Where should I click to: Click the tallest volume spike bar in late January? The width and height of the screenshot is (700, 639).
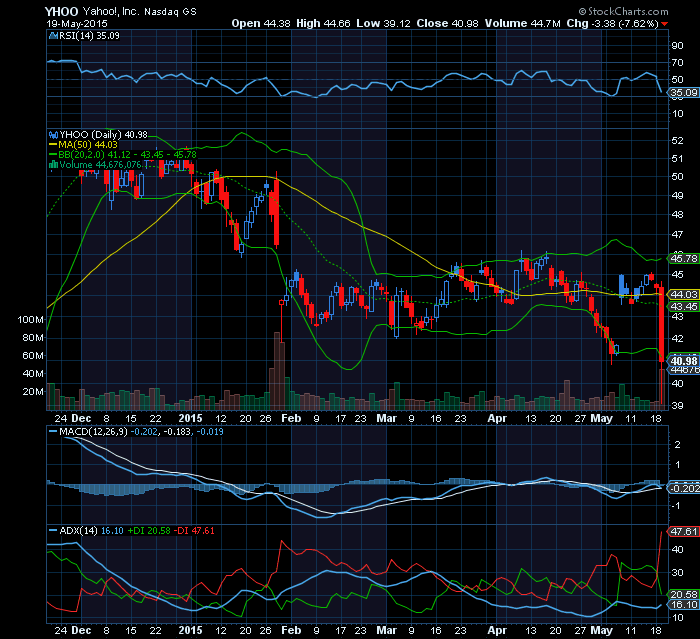(x=277, y=371)
